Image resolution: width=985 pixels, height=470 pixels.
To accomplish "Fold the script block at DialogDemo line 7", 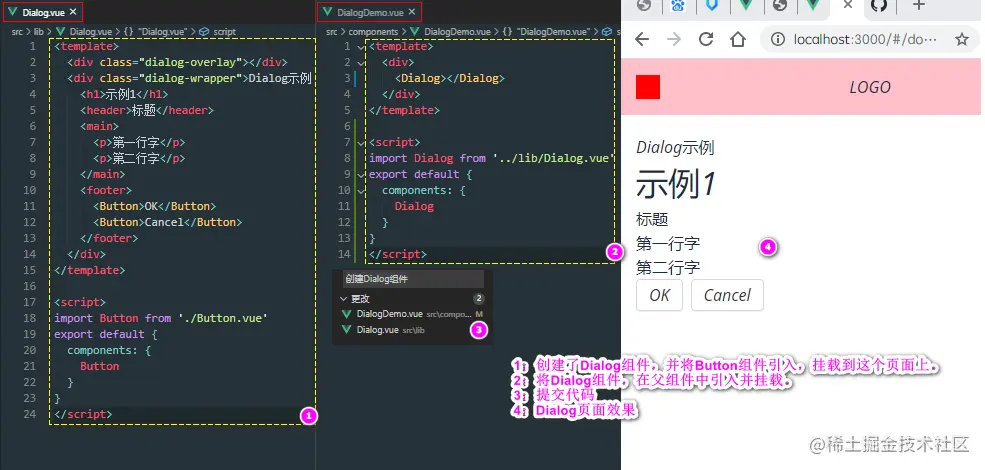I will tap(361, 143).
